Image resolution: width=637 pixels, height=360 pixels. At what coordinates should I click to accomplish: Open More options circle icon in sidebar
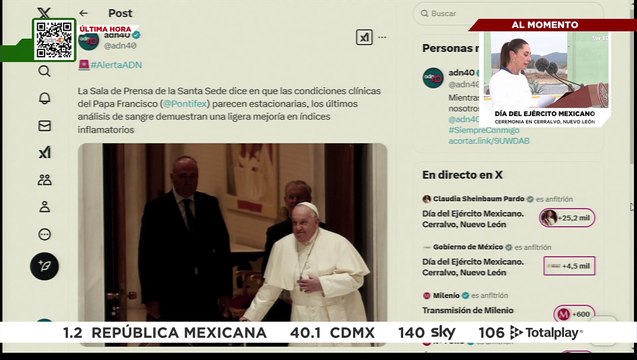click(x=44, y=234)
